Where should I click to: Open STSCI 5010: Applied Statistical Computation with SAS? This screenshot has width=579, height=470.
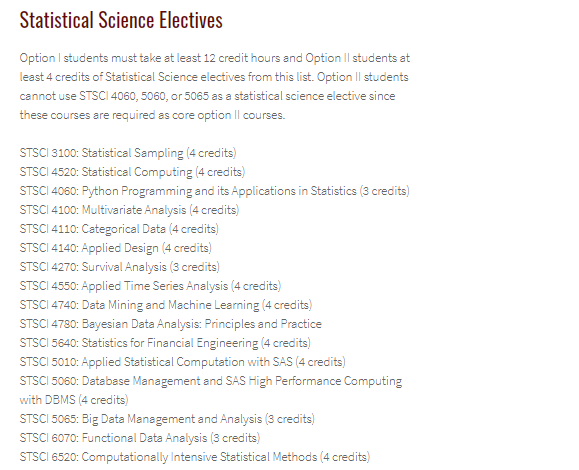click(x=182, y=362)
